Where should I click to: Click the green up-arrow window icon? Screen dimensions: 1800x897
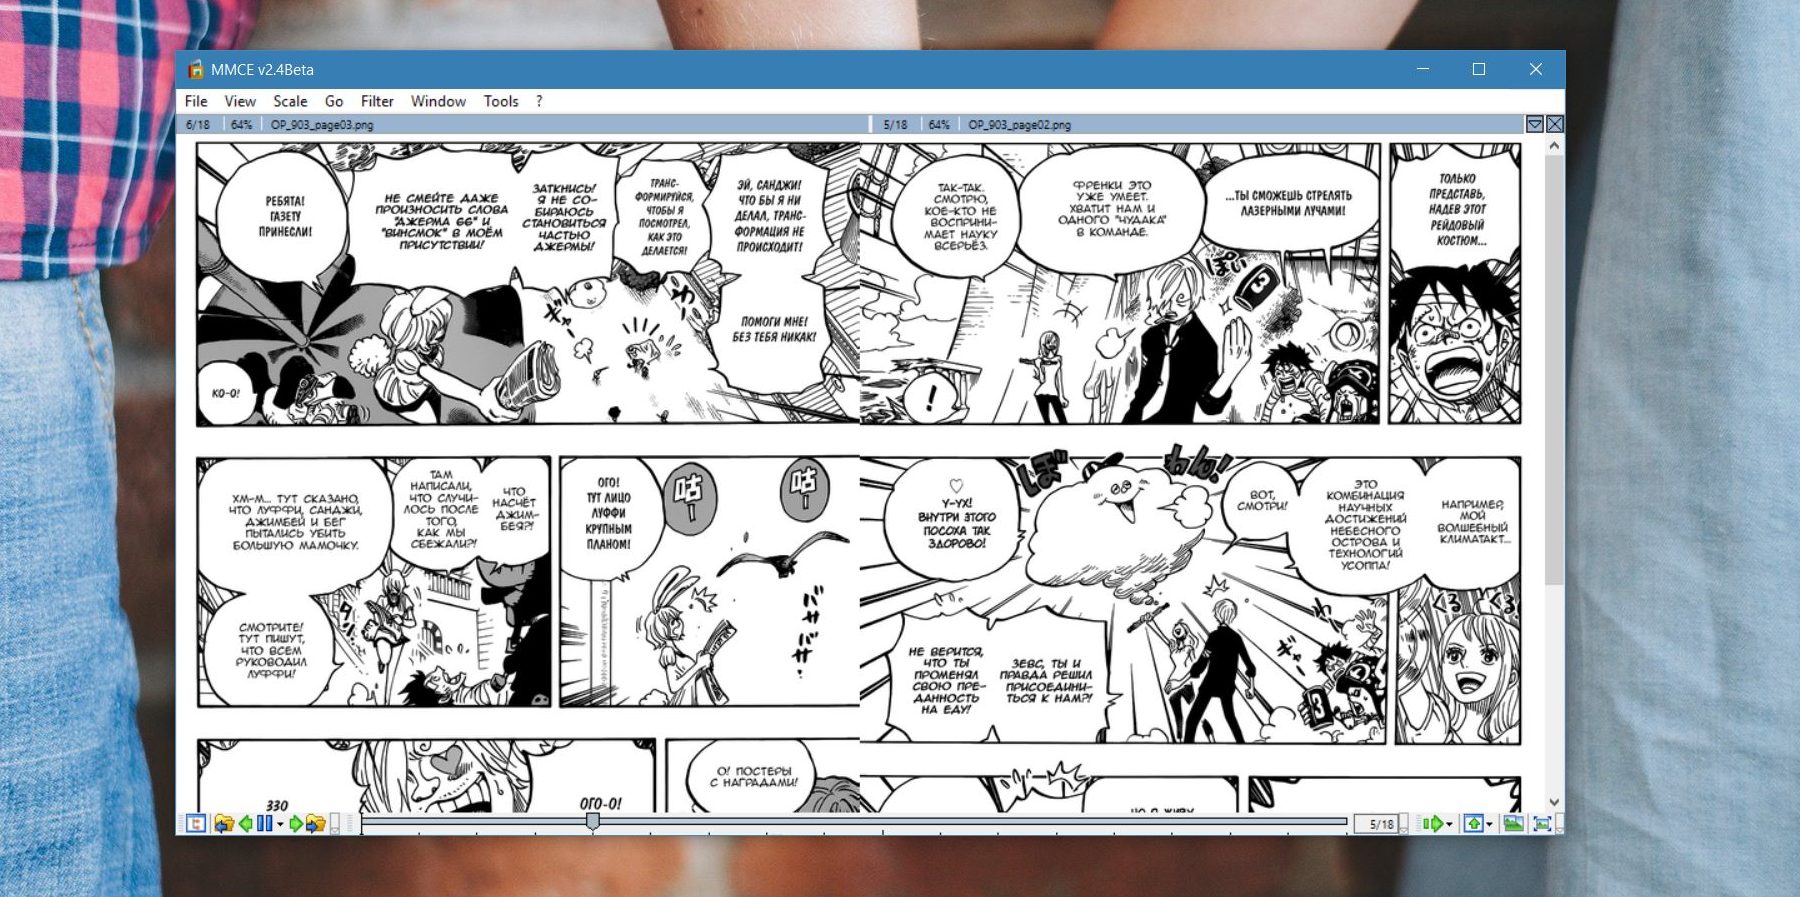[1473, 823]
